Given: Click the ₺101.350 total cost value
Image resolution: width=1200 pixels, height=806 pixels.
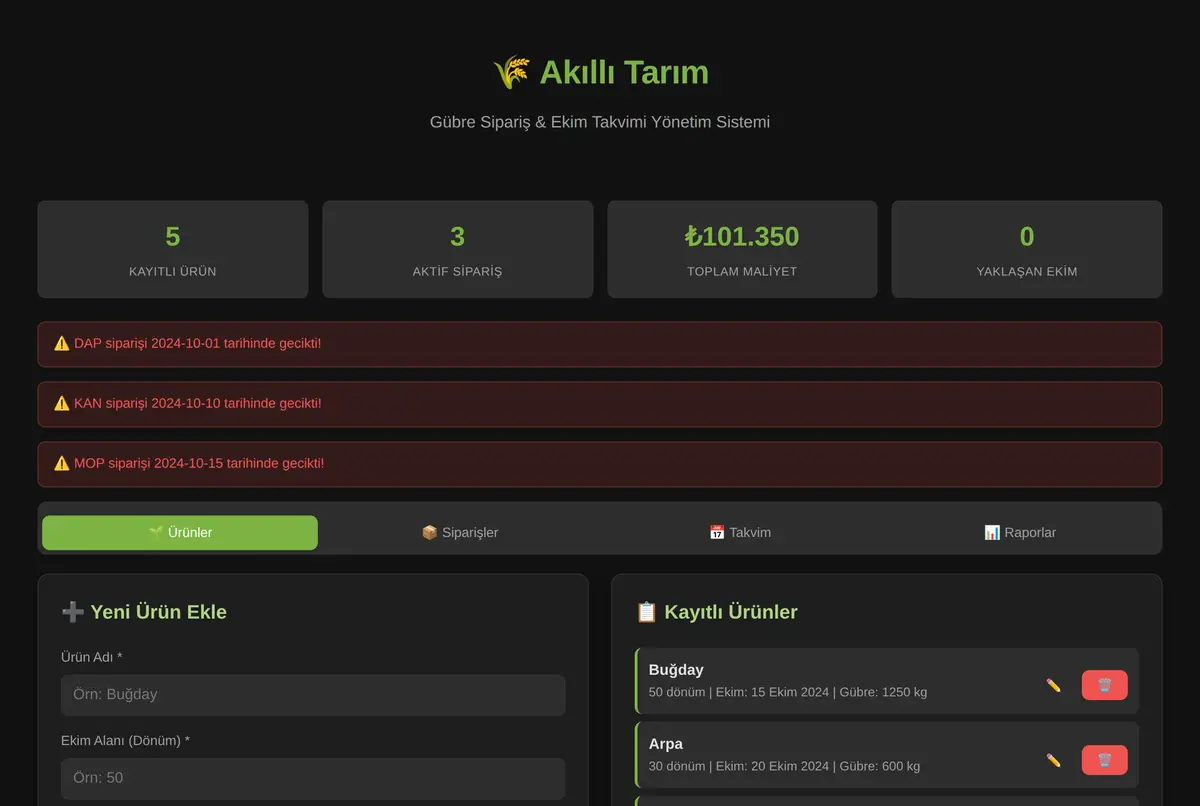Looking at the screenshot, I should click(742, 237).
